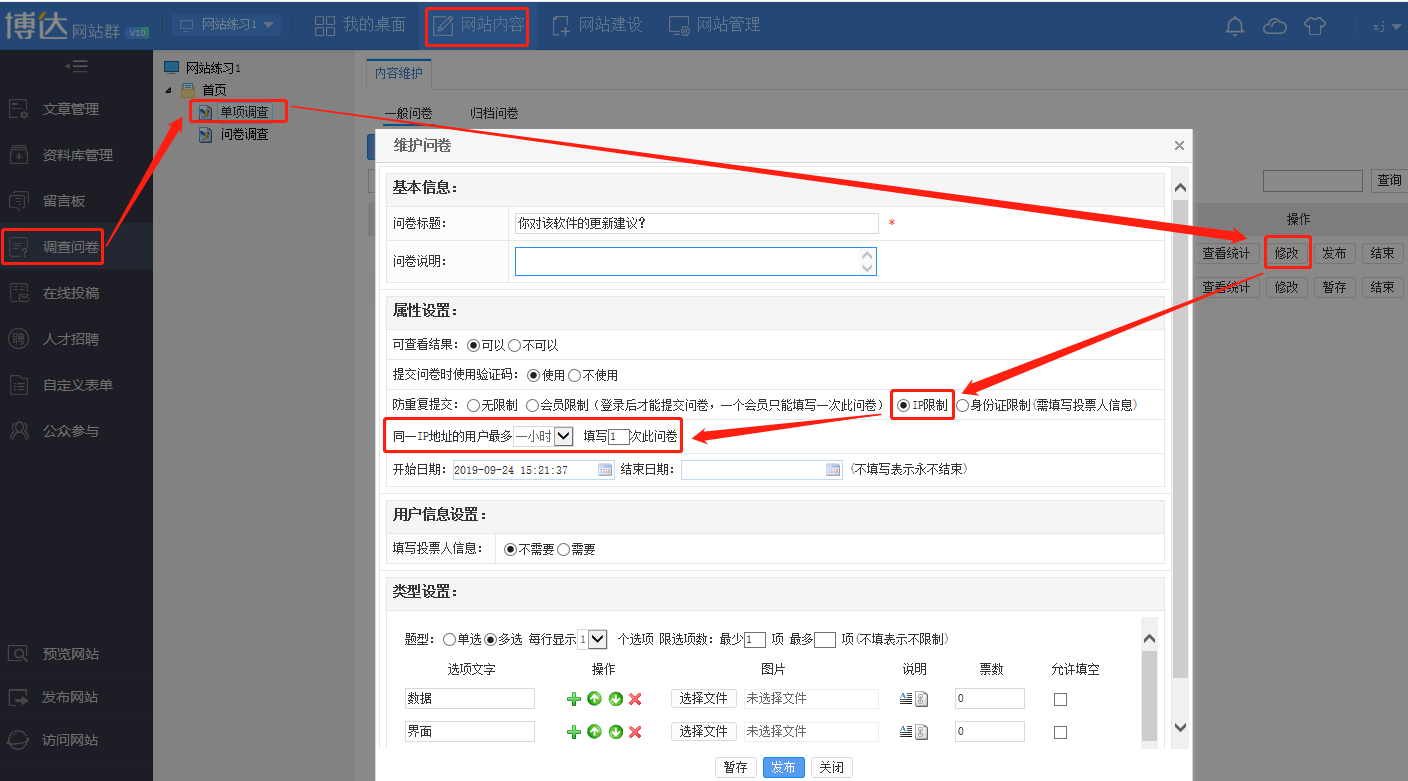This screenshot has width=1408, height=781.
Task: Check 允许填空 box for 数据 row
Action: 1060,699
